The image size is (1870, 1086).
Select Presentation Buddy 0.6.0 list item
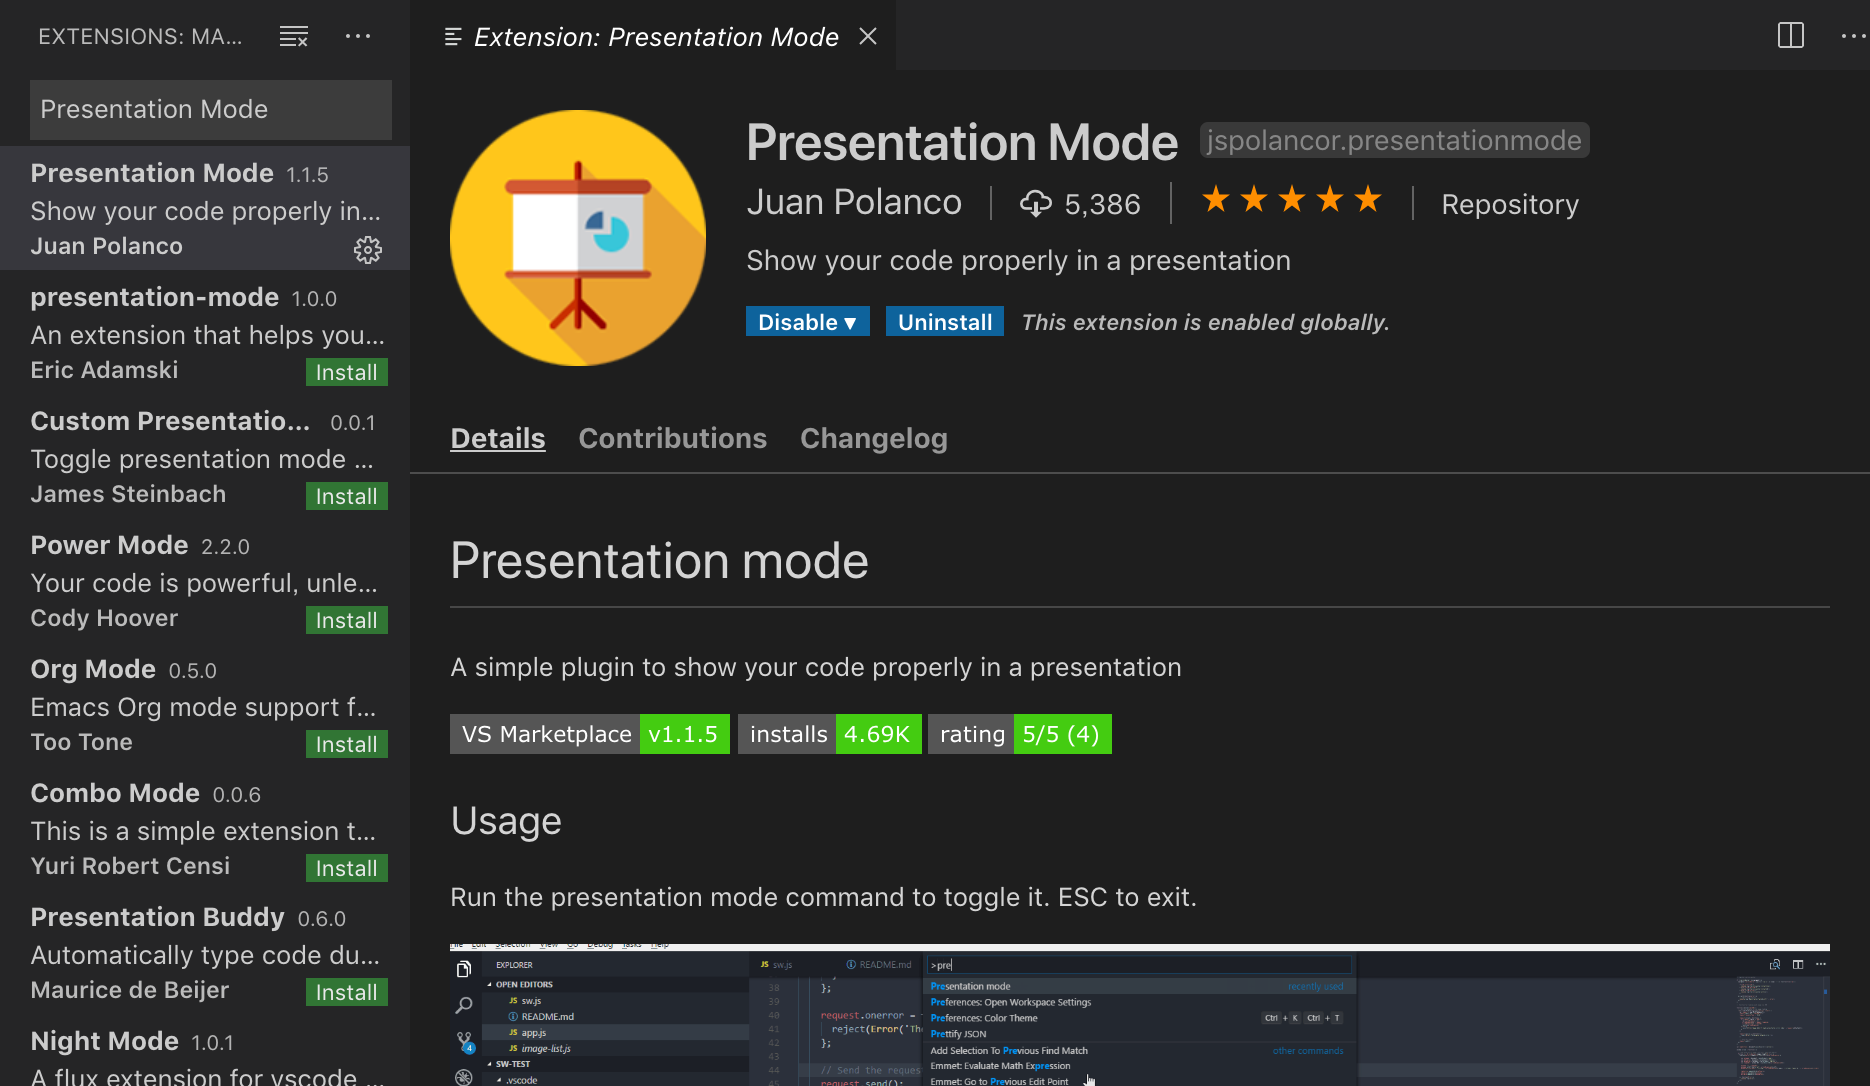coord(205,952)
